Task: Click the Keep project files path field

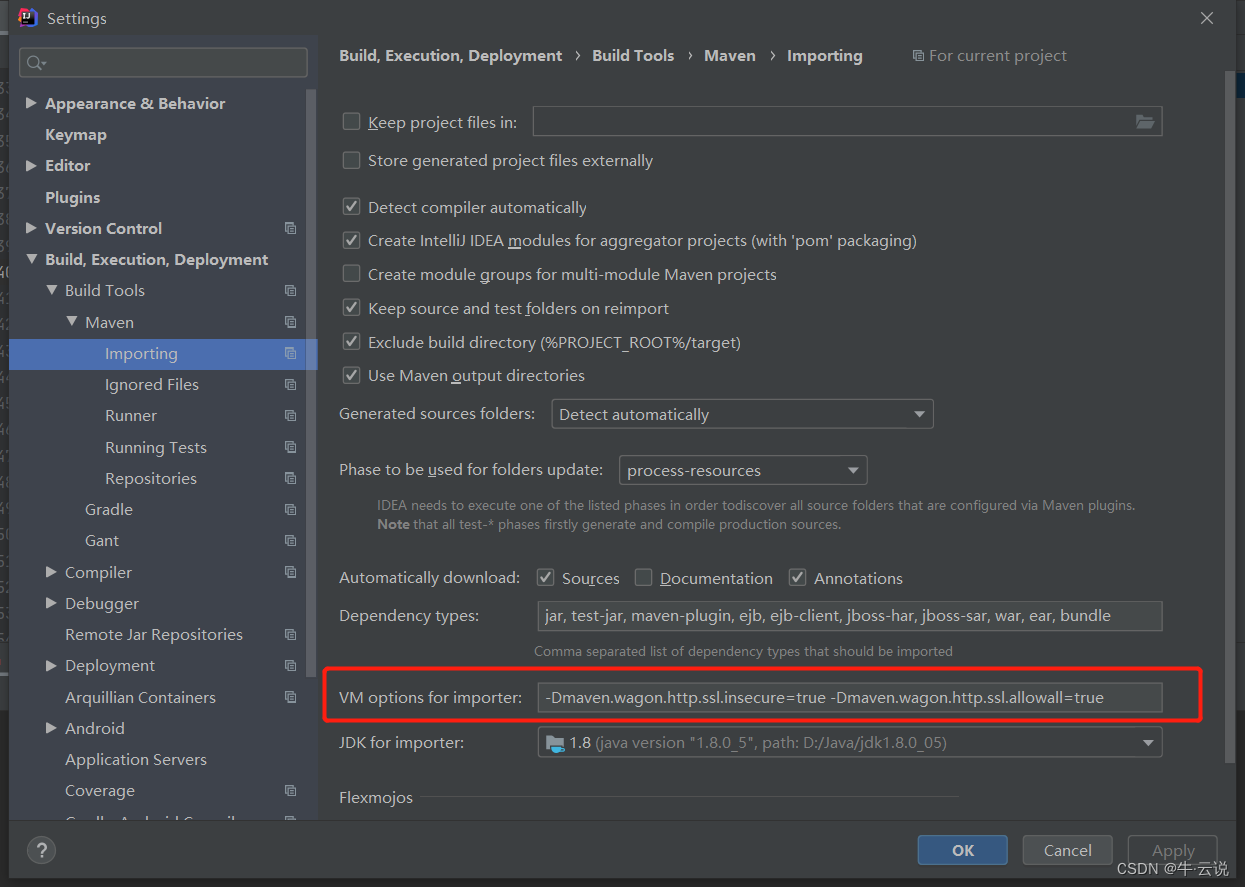Action: pyautogui.click(x=847, y=122)
